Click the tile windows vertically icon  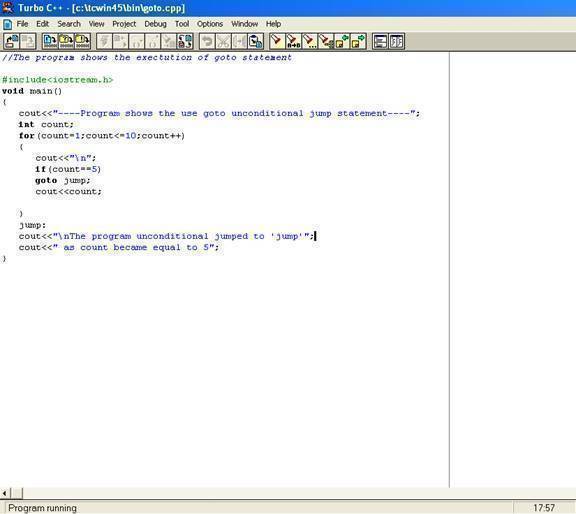click(397, 41)
